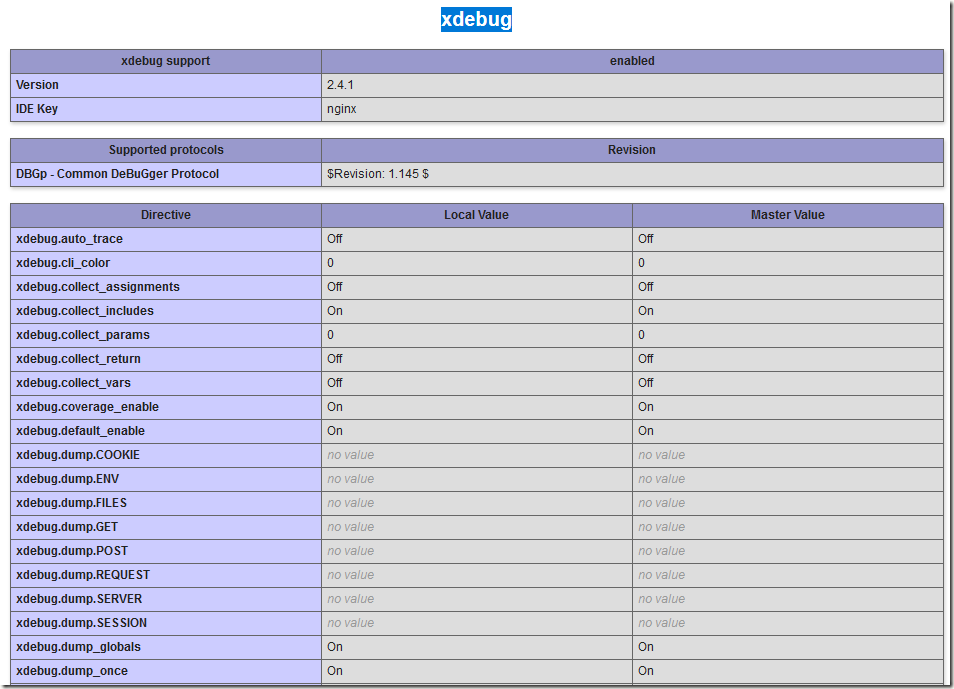Select the 'enabled' header cell
This screenshot has width=954, height=689.
click(632, 61)
